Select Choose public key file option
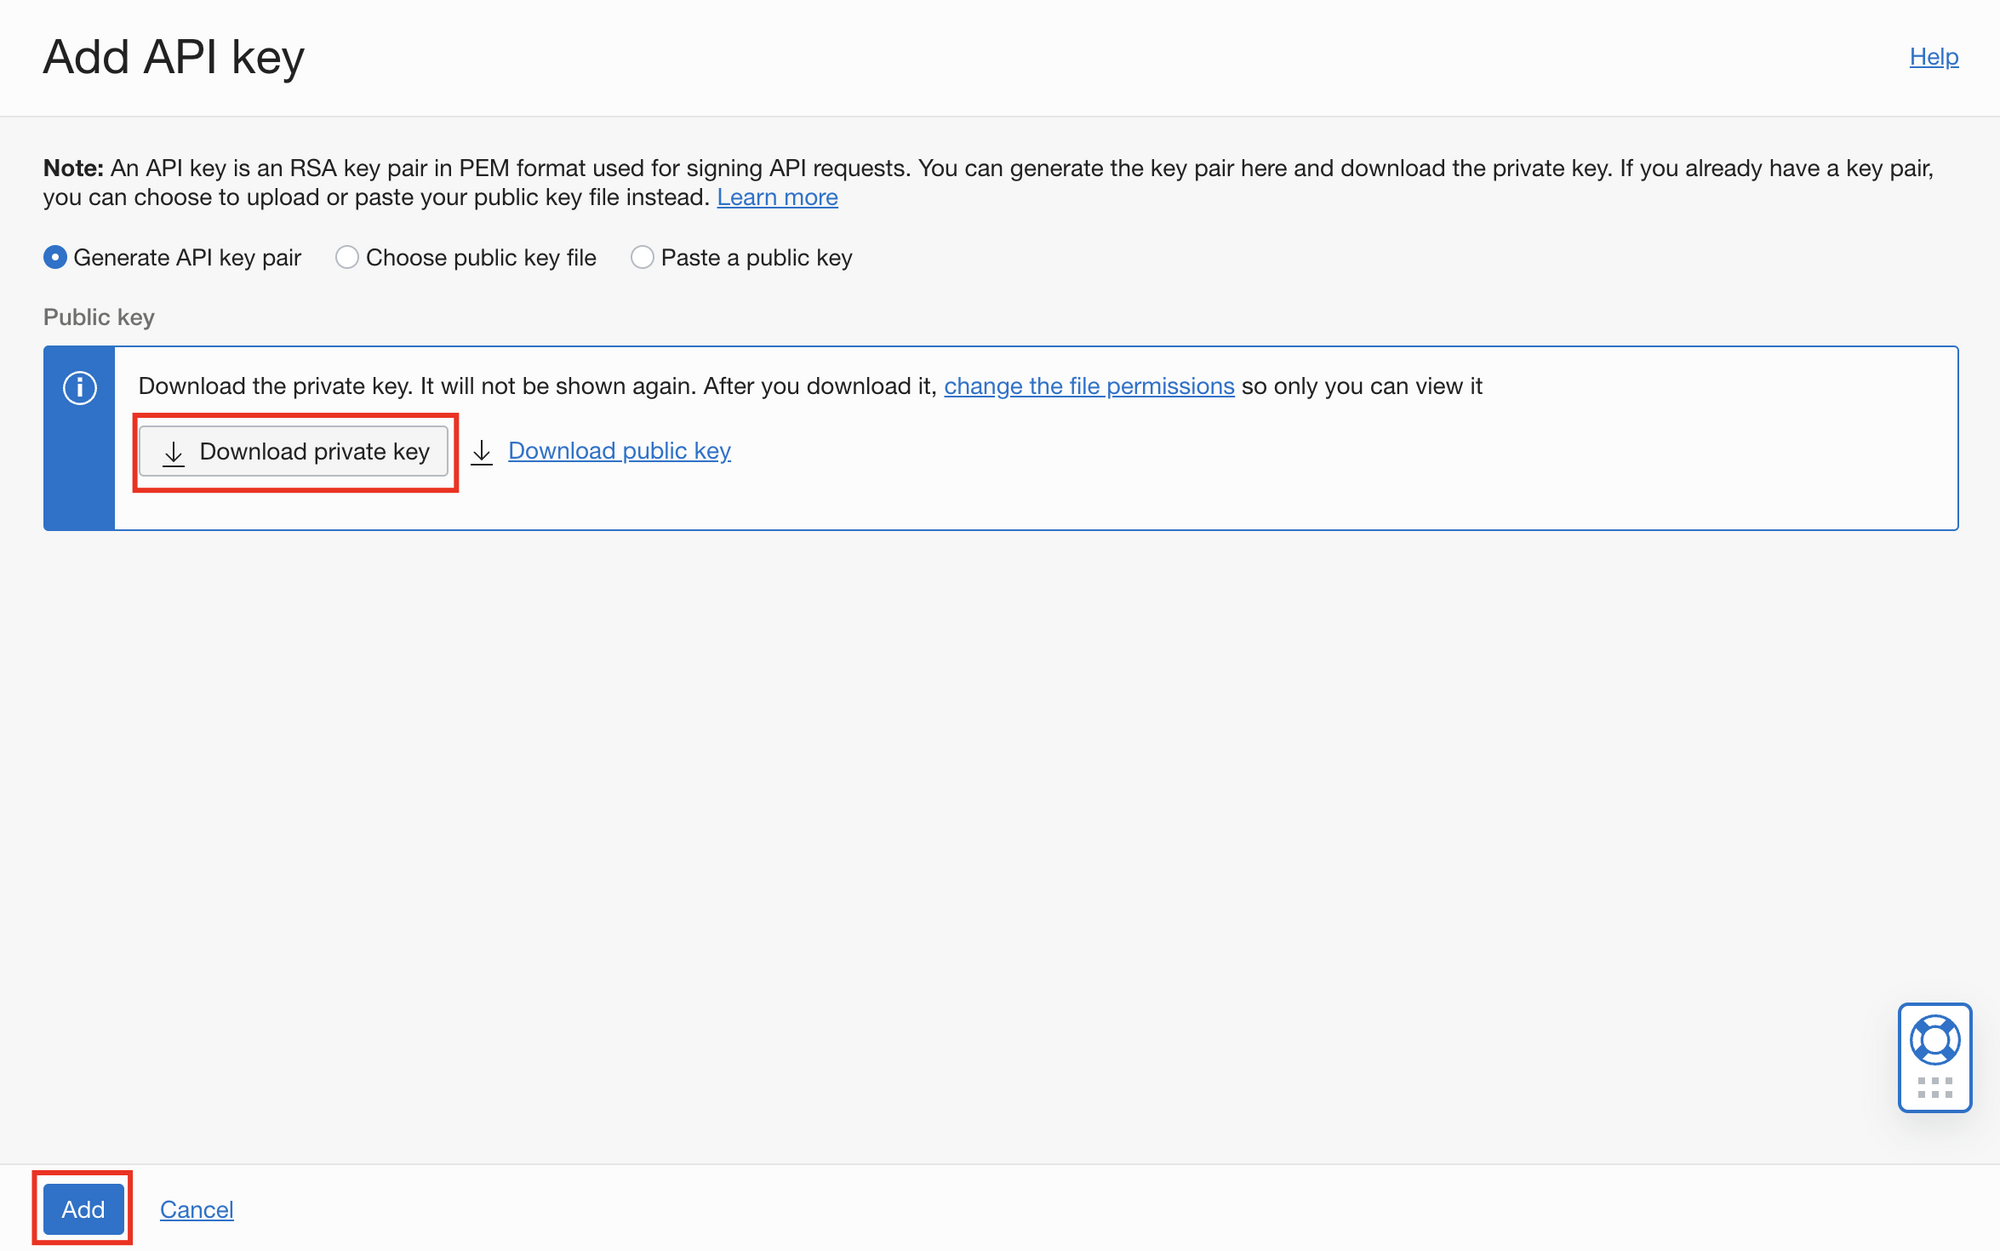Screen dimensions: 2000x1251 pyautogui.click(x=347, y=258)
